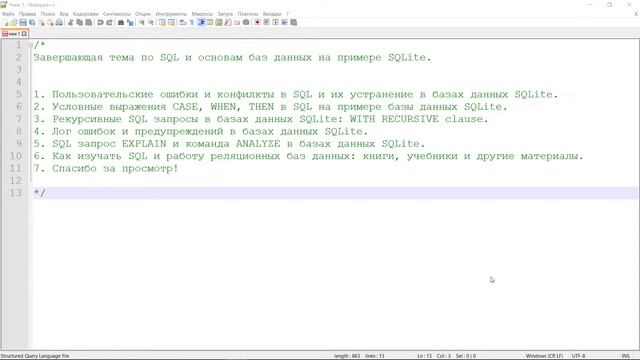Viewport: 640px width, 360px height.
Task: Play back the recorded macro icon
Action: pyautogui.click(x=276, y=22)
